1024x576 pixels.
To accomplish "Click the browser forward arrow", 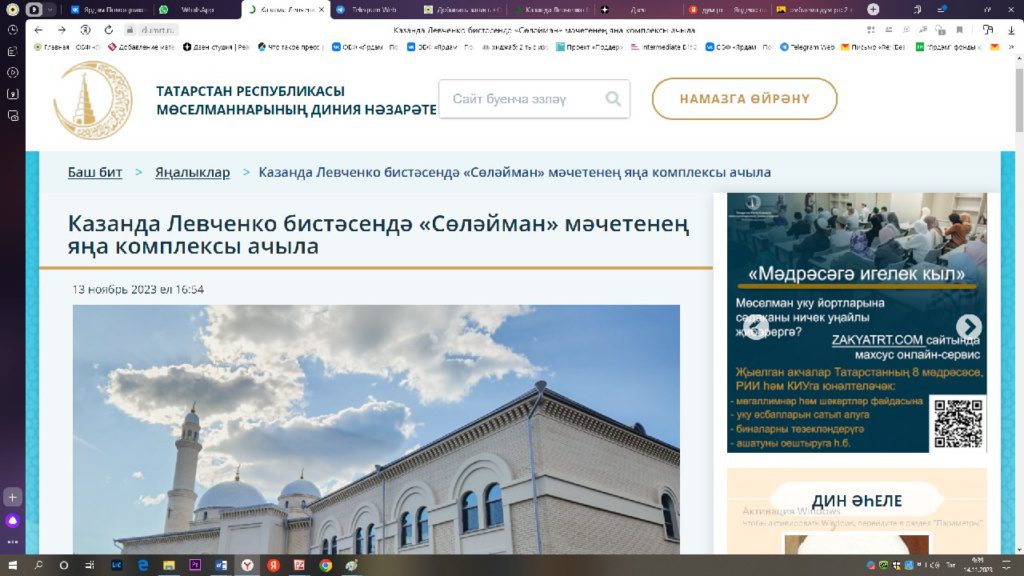I will pos(61,30).
